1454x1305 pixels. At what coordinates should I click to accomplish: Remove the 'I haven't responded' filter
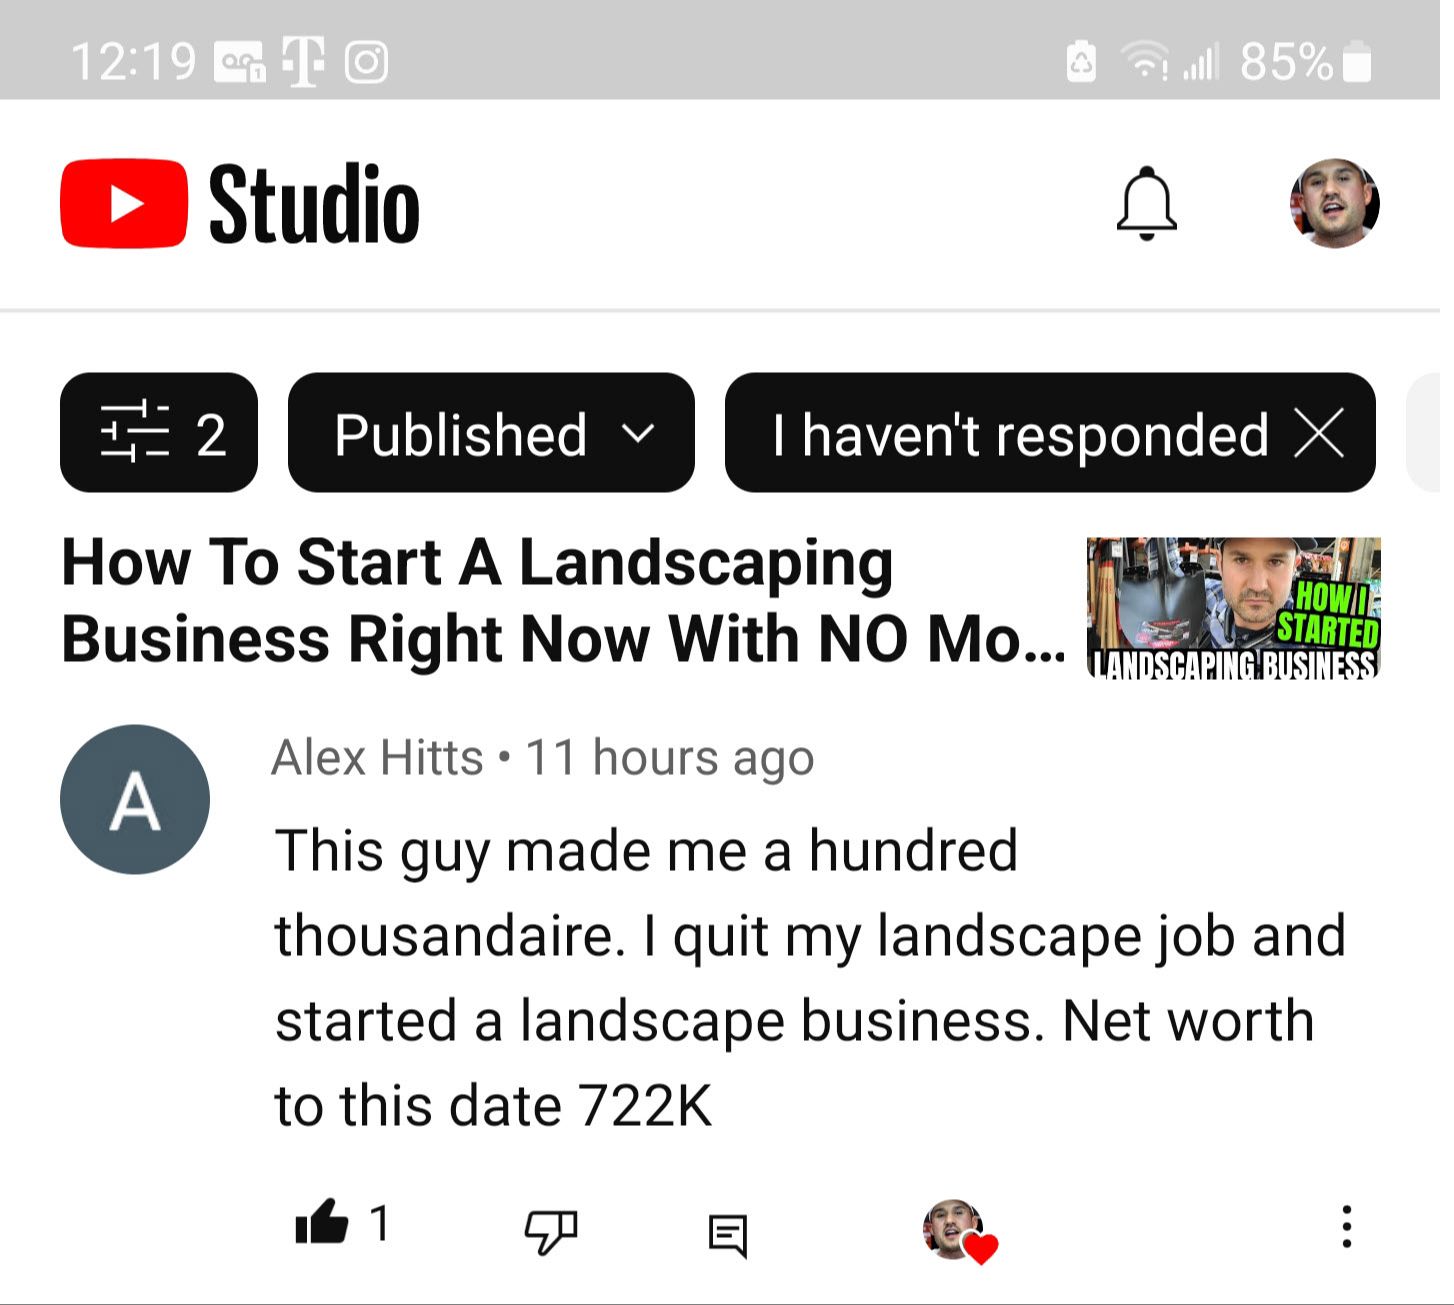click(x=1320, y=434)
